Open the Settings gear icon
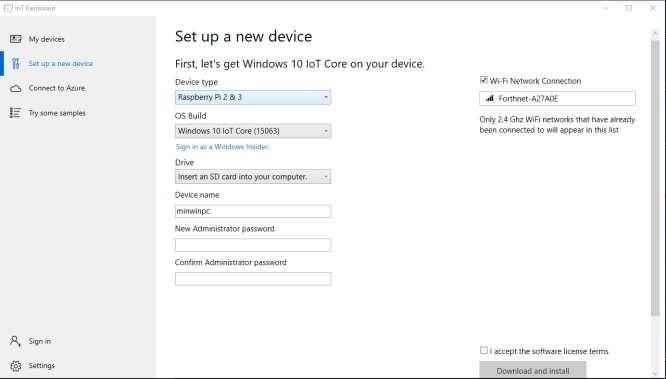The image size is (666, 379). pos(16,366)
